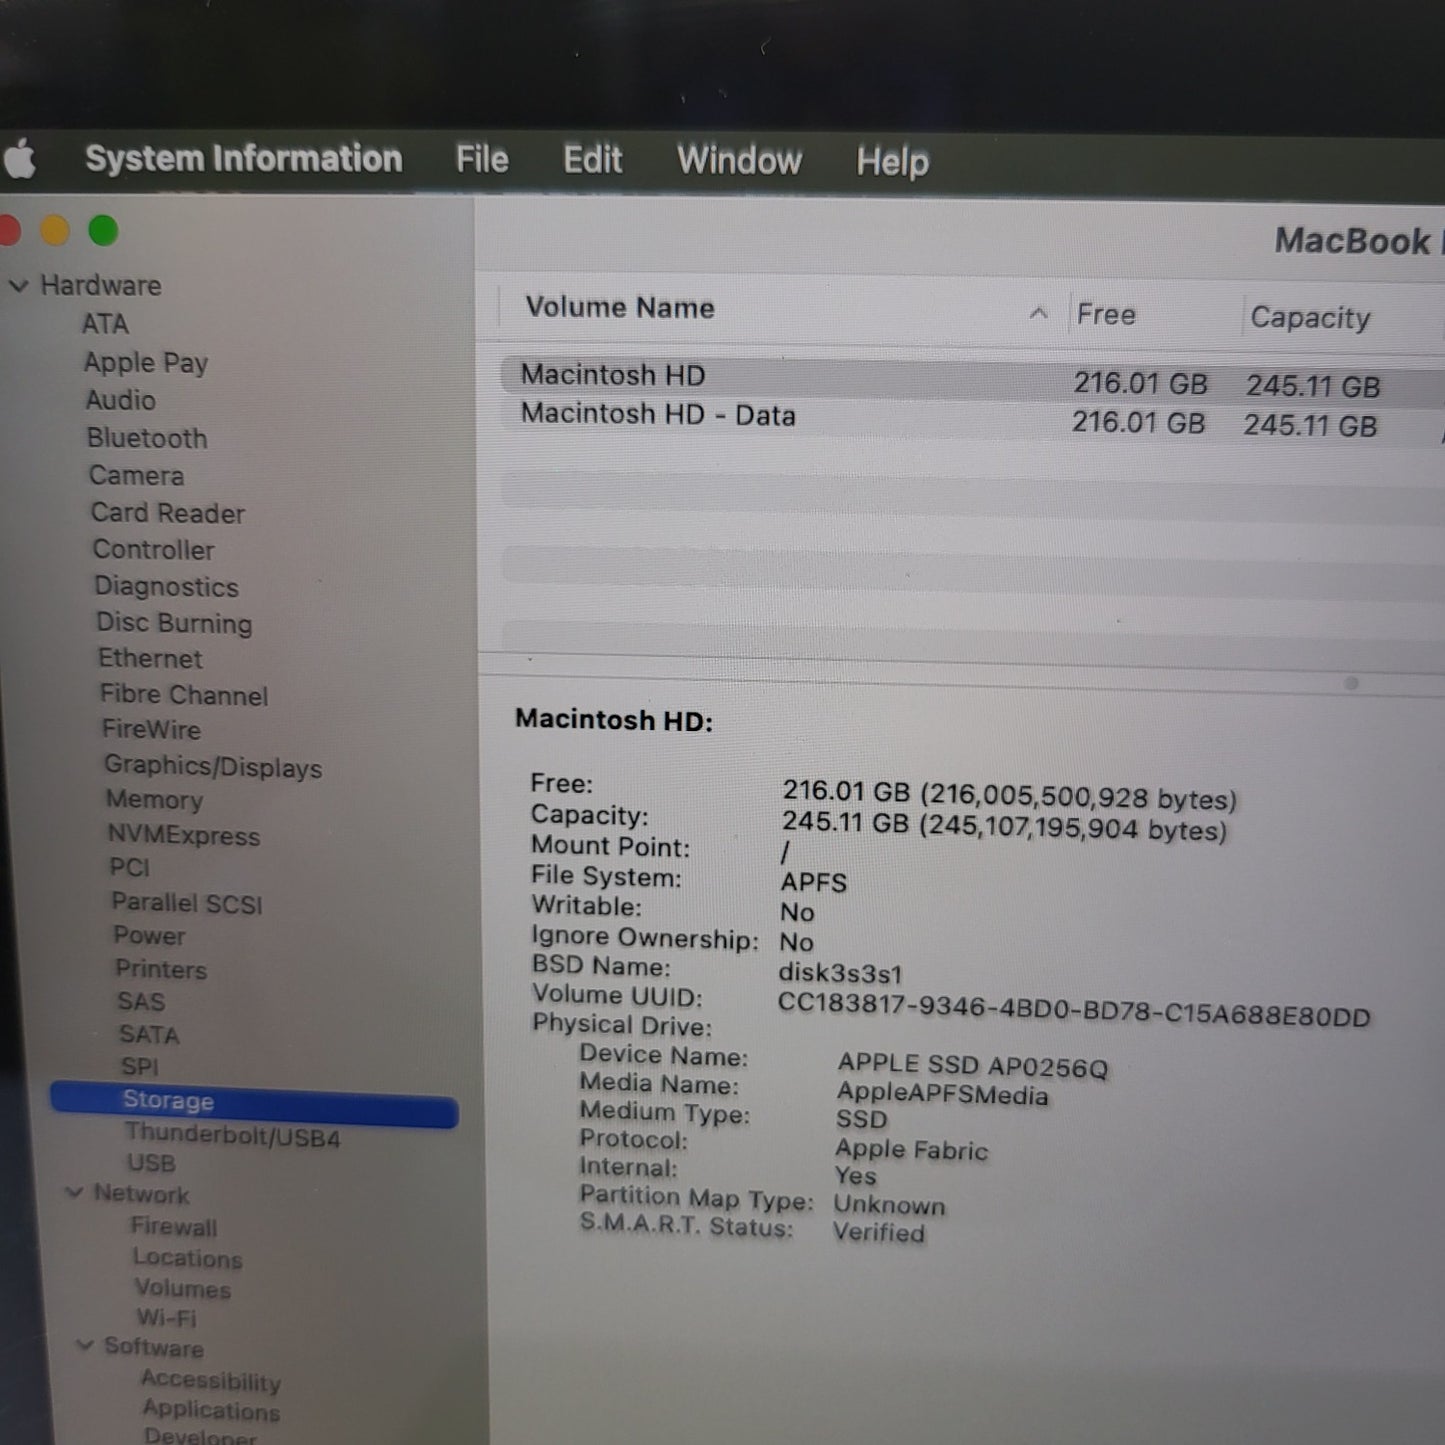The height and width of the screenshot is (1445, 1445).
Task: Open the Apple menu icon
Action: 19,160
